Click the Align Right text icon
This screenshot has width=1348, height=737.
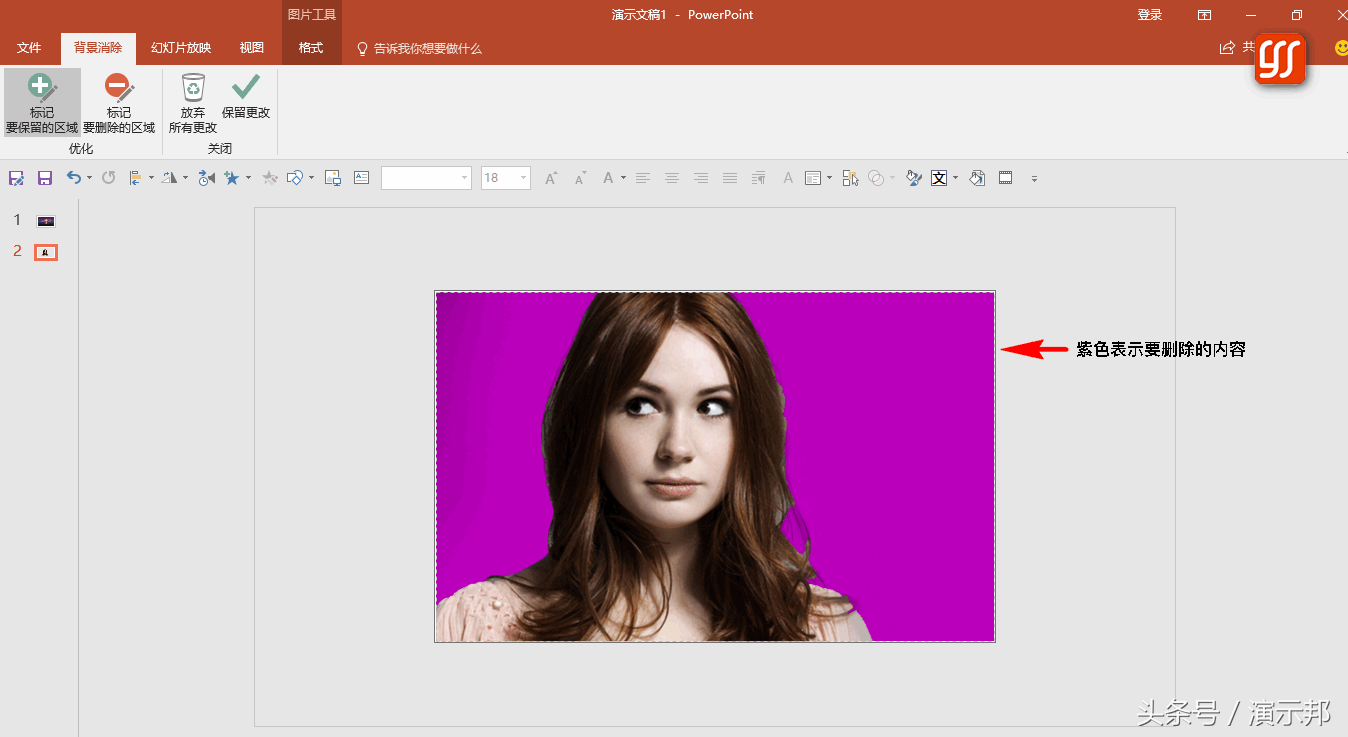[701, 178]
